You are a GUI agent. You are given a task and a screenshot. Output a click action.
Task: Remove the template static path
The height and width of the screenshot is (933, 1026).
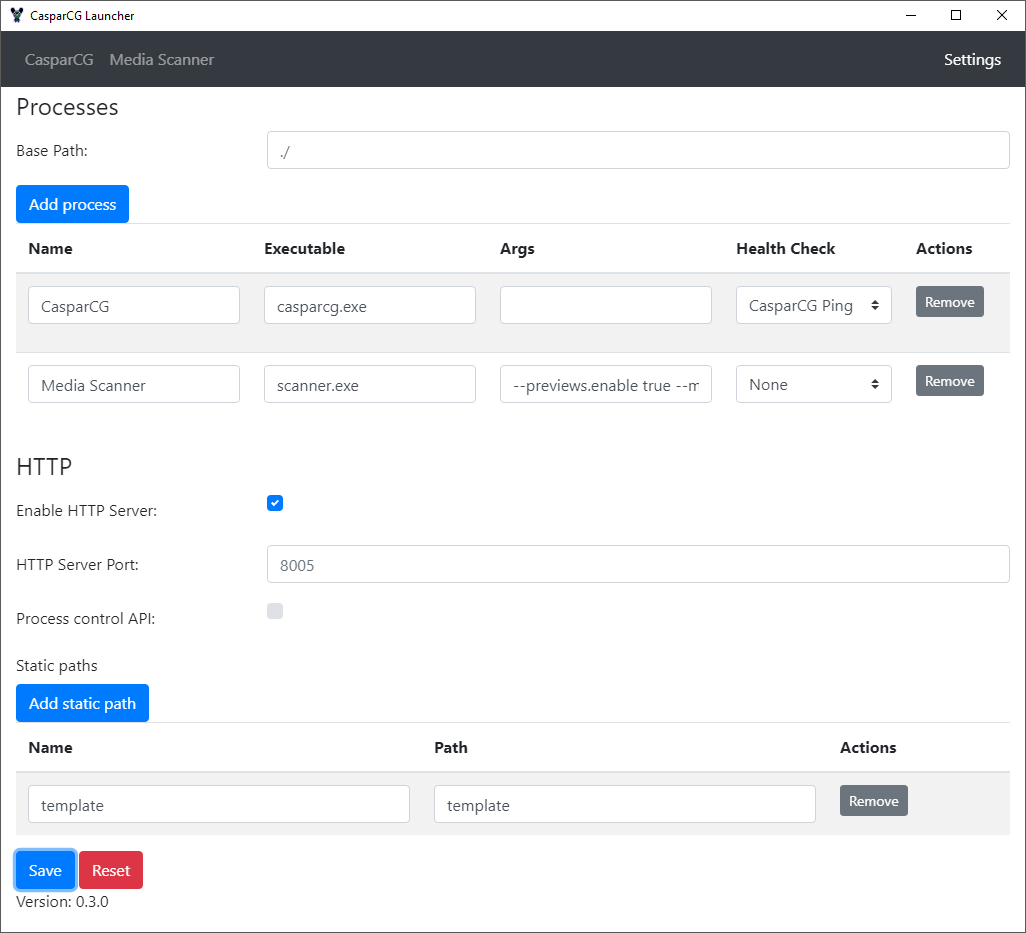[x=874, y=801]
